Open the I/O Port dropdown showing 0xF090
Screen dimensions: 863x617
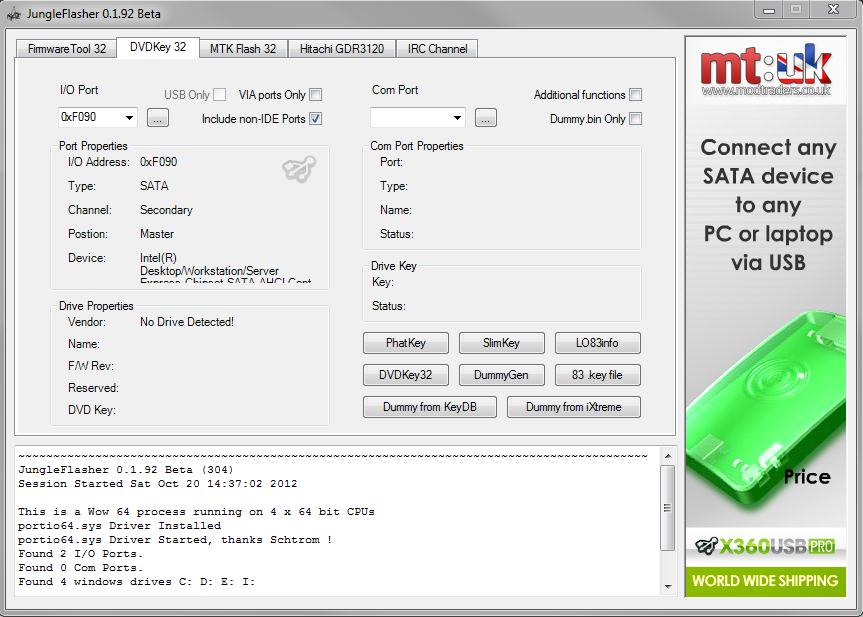[97, 117]
